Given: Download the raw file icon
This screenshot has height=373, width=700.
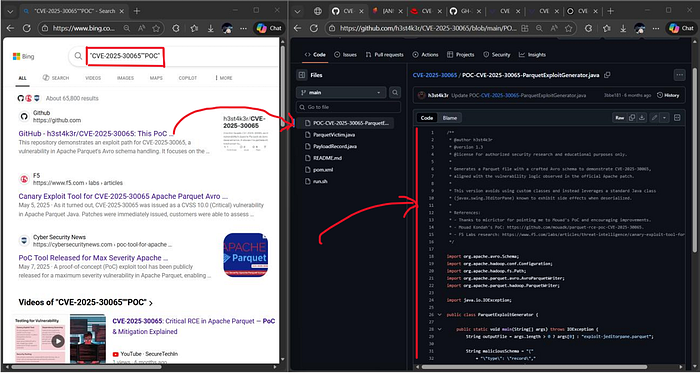Looking at the screenshot, I should tap(642, 118).
